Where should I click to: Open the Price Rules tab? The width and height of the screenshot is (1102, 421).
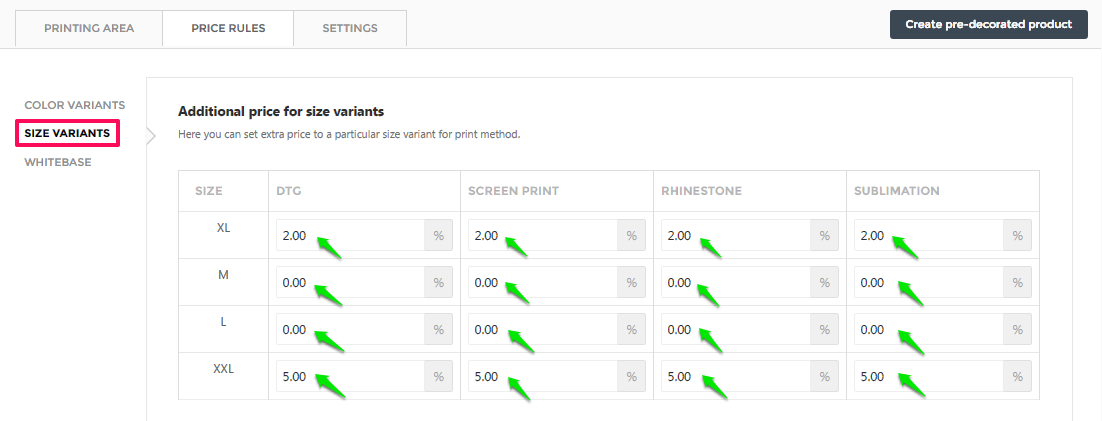pos(228,29)
